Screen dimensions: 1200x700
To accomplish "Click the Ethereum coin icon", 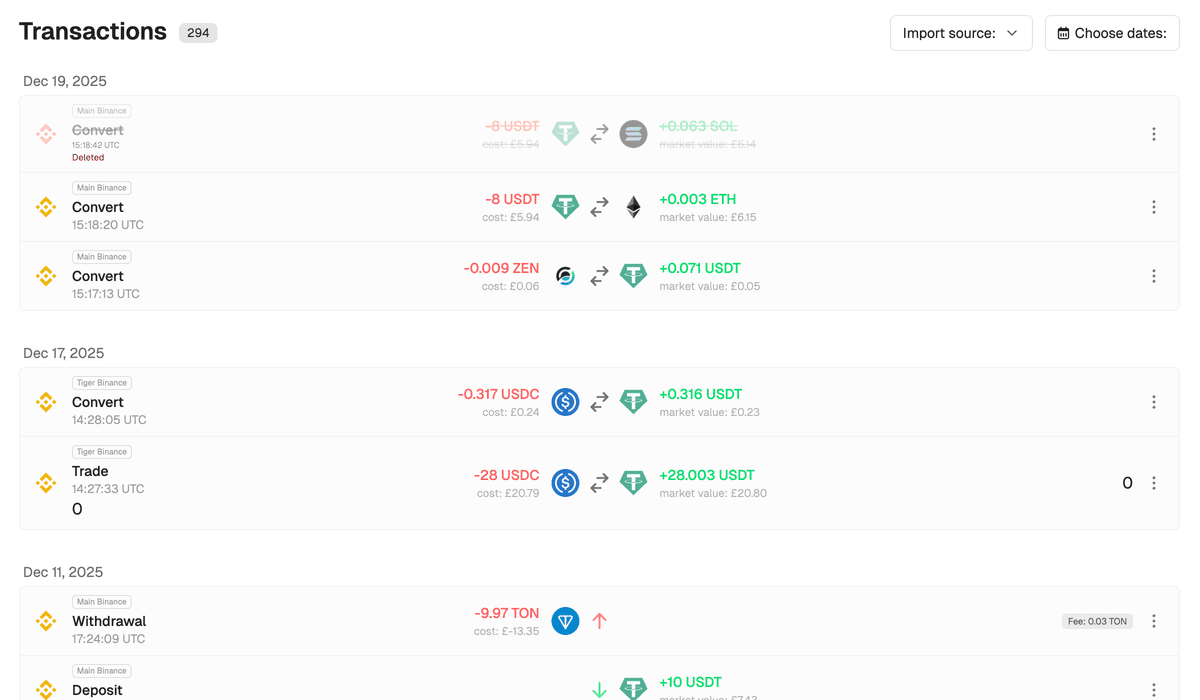I will [x=633, y=207].
